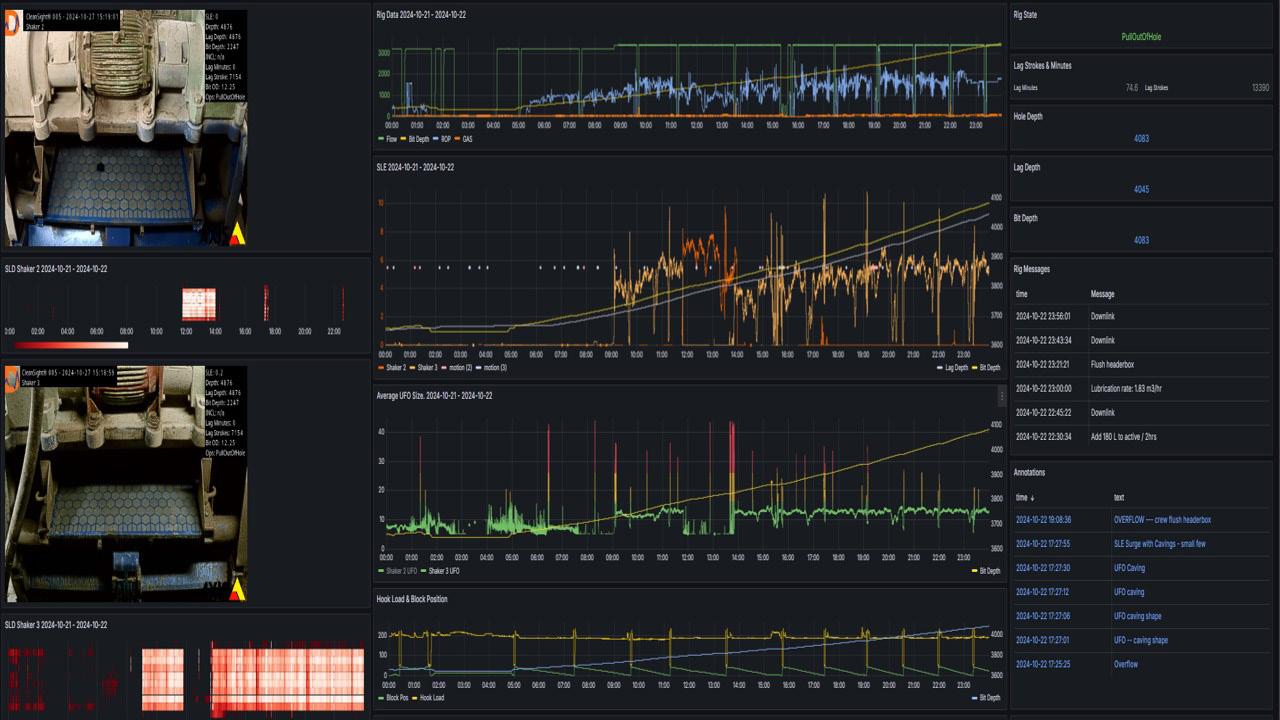Viewport: 1280px width, 720px height.
Task: Click the warning triangle on Shaker 3 camera
Action: pos(237,591)
